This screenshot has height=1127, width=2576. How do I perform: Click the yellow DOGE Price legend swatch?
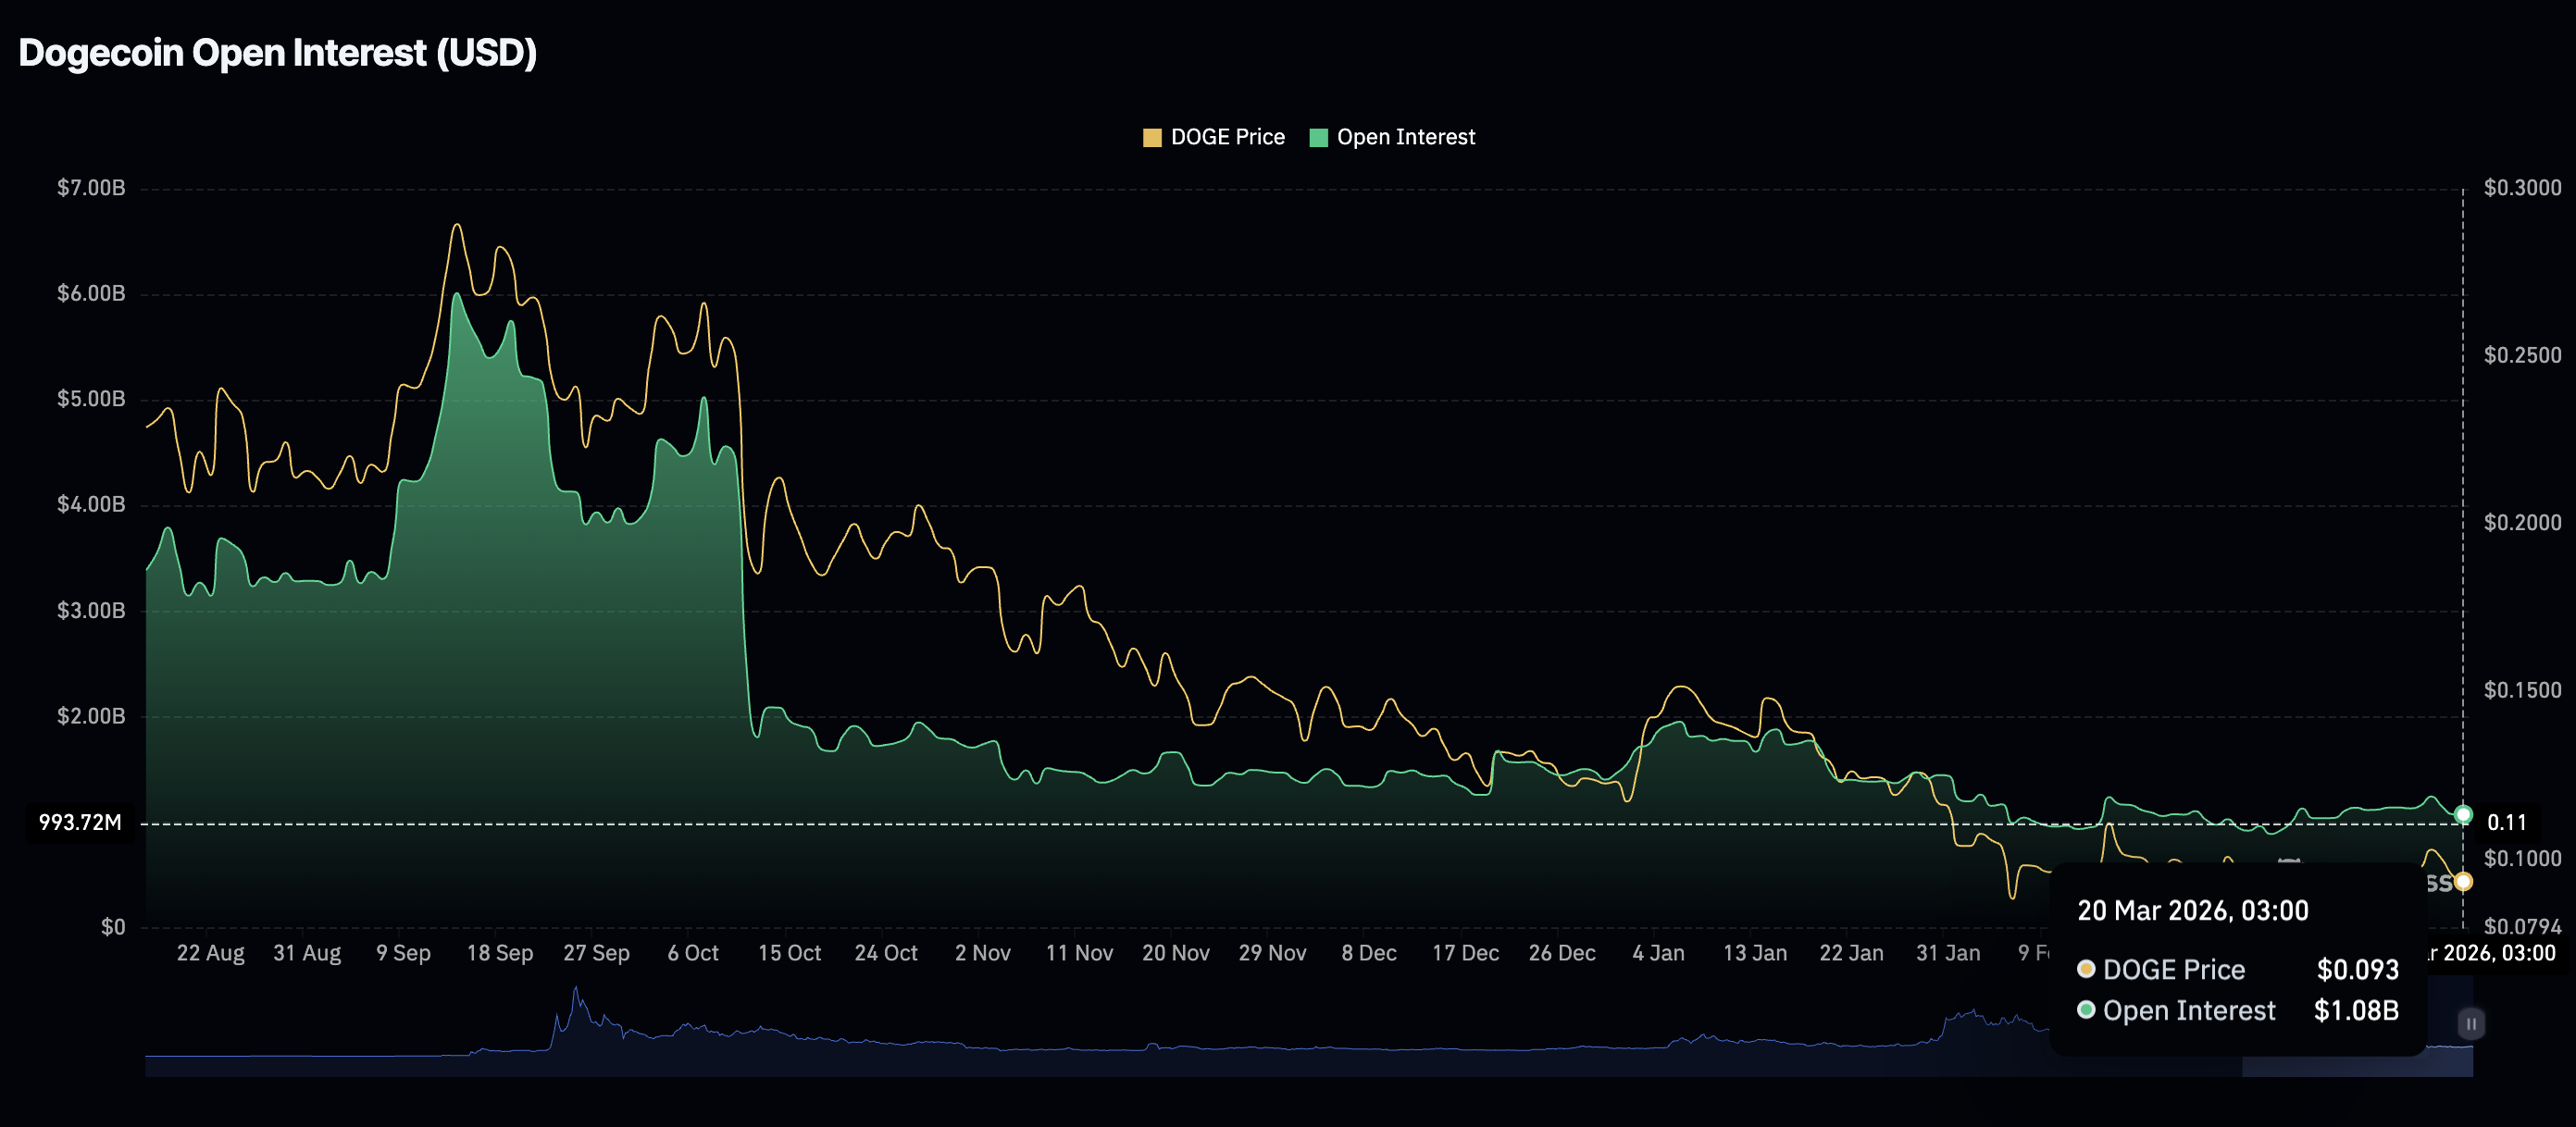1152,138
